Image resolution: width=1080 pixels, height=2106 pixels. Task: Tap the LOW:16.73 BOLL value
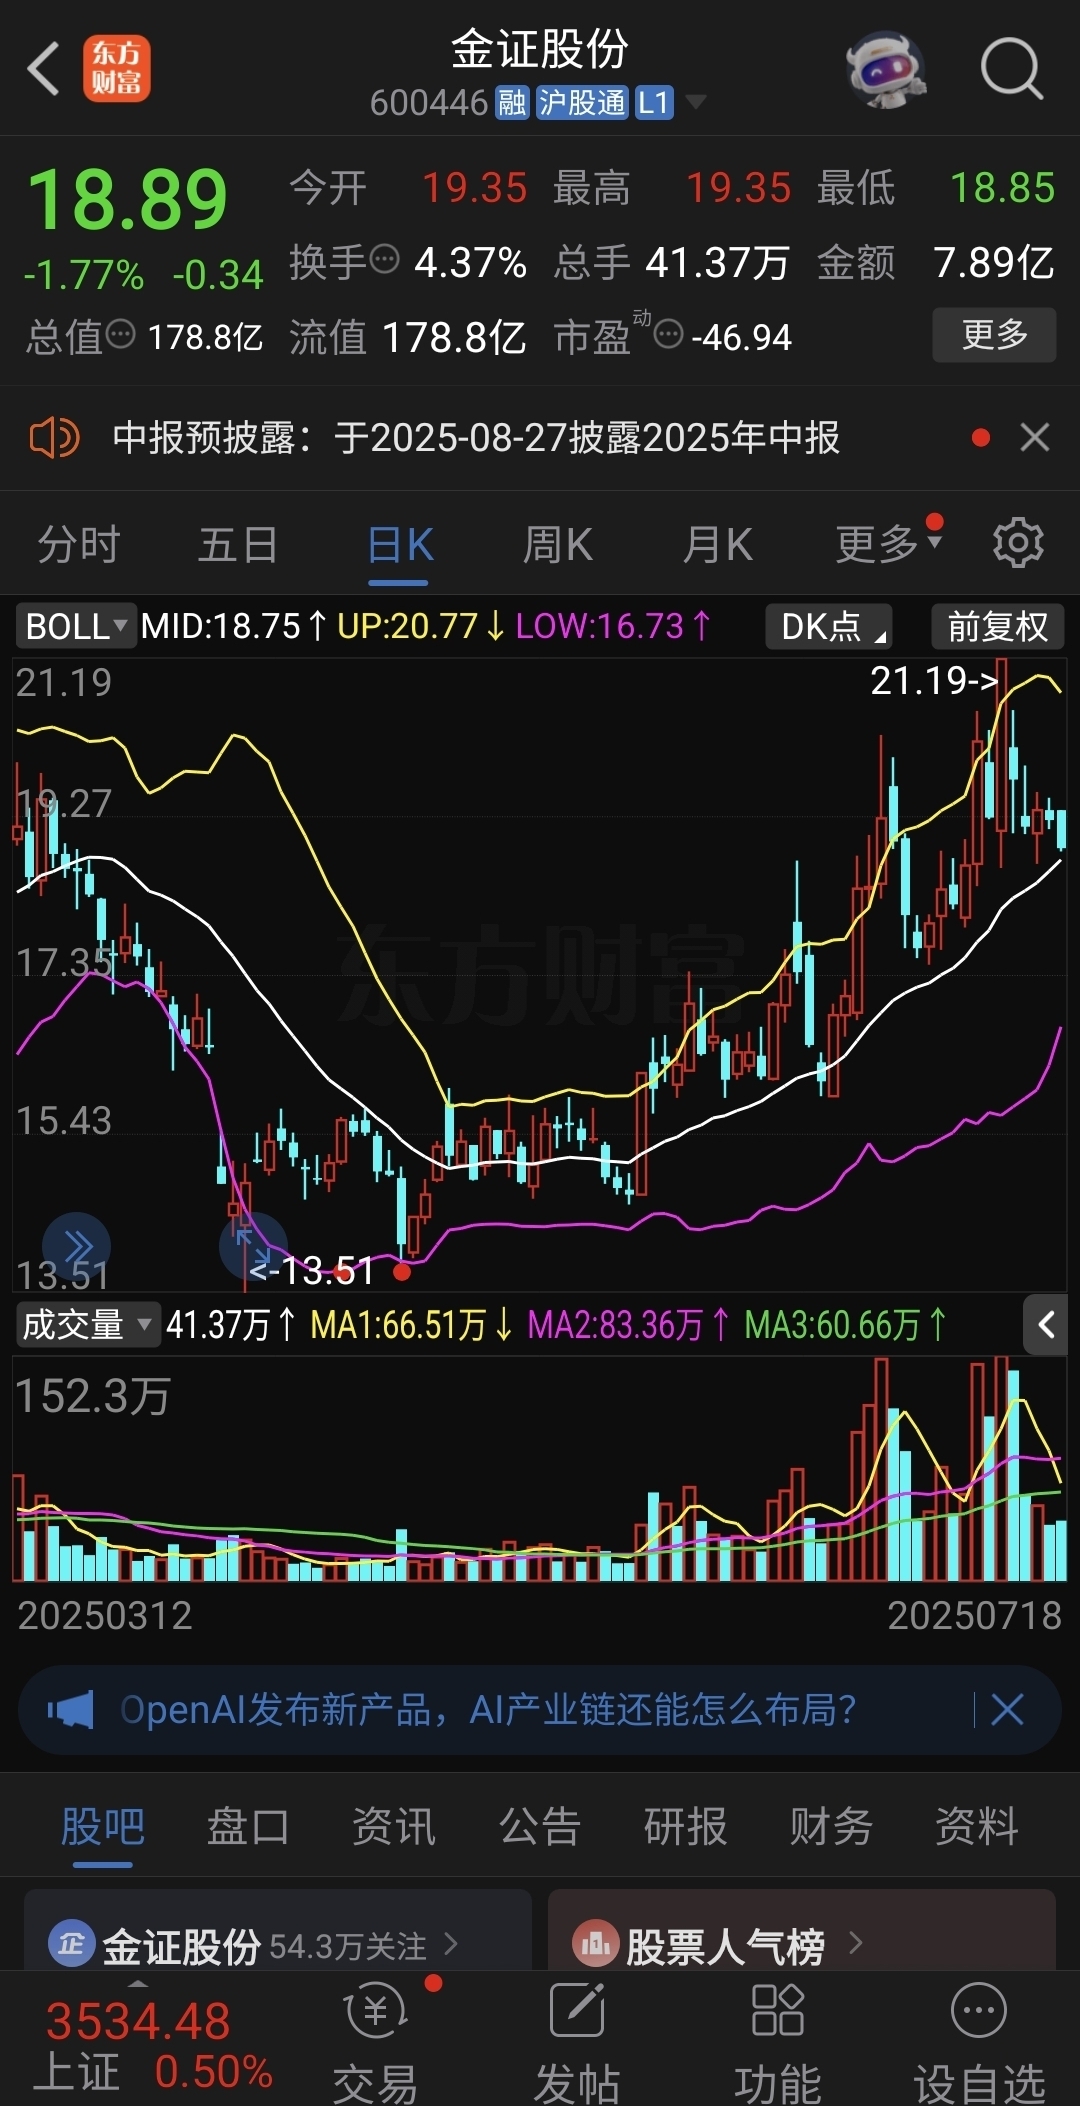(x=612, y=627)
